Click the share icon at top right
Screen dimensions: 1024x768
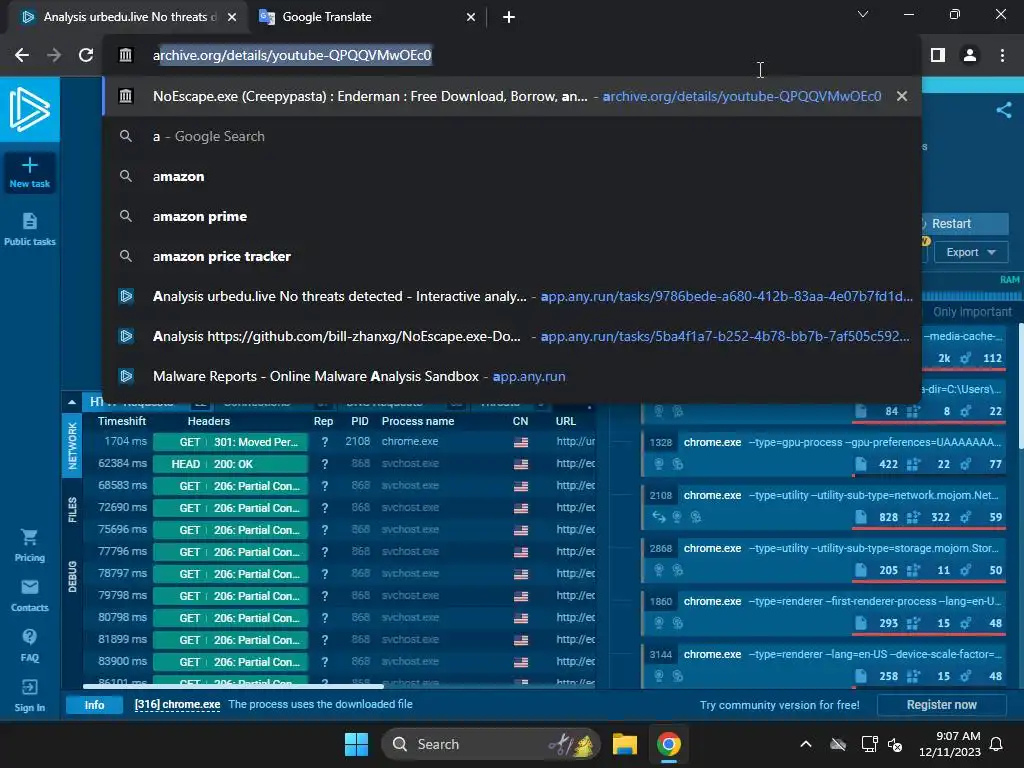[x=1004, y=110]
